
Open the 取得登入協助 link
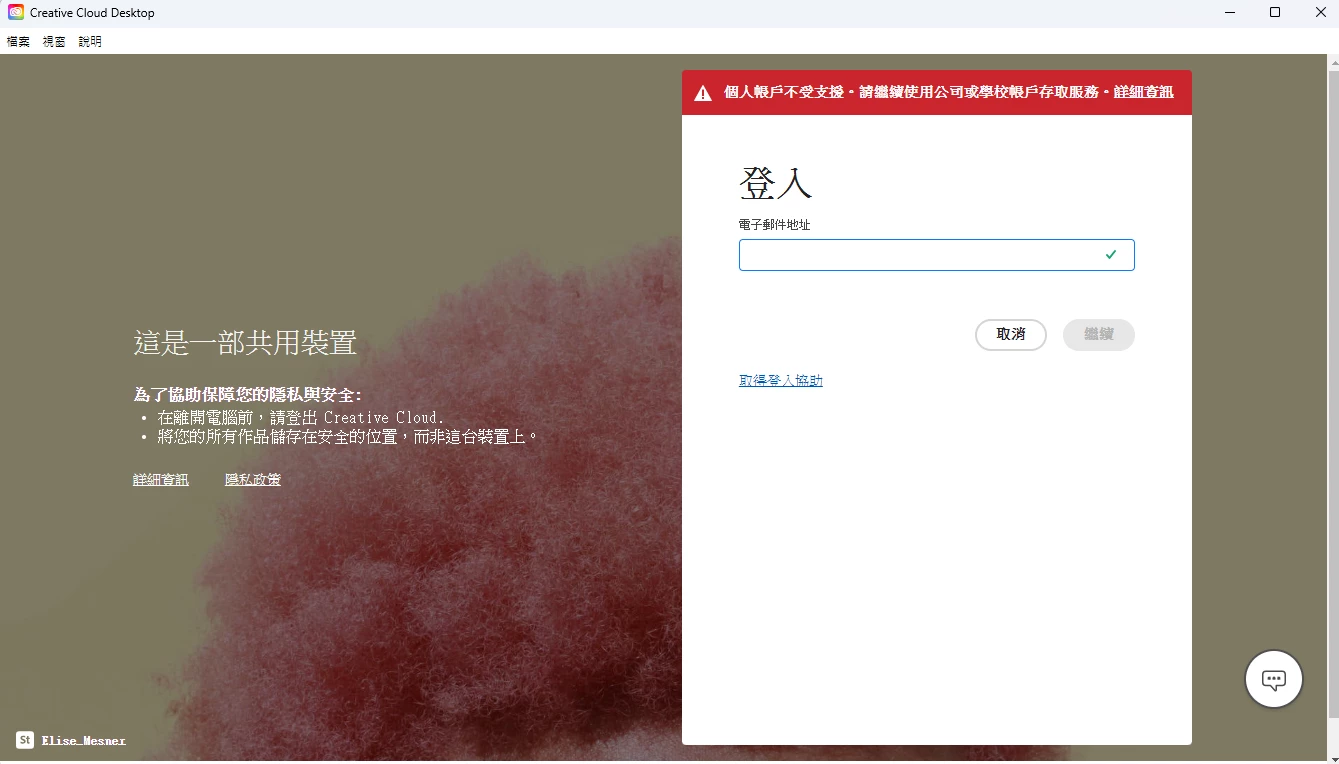coord(781,381)
